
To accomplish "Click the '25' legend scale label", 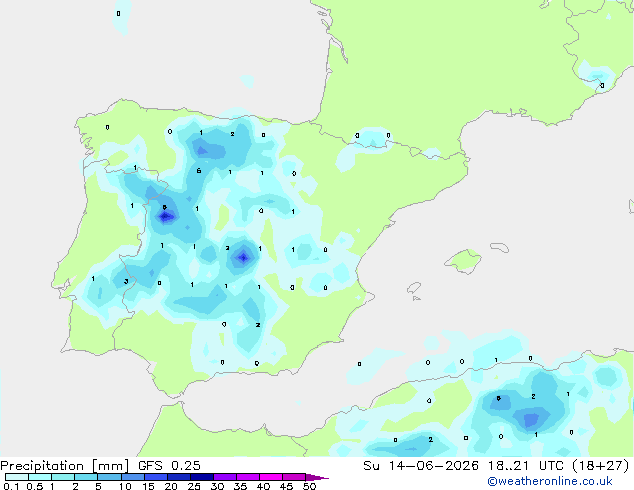I will pos(194,486).
